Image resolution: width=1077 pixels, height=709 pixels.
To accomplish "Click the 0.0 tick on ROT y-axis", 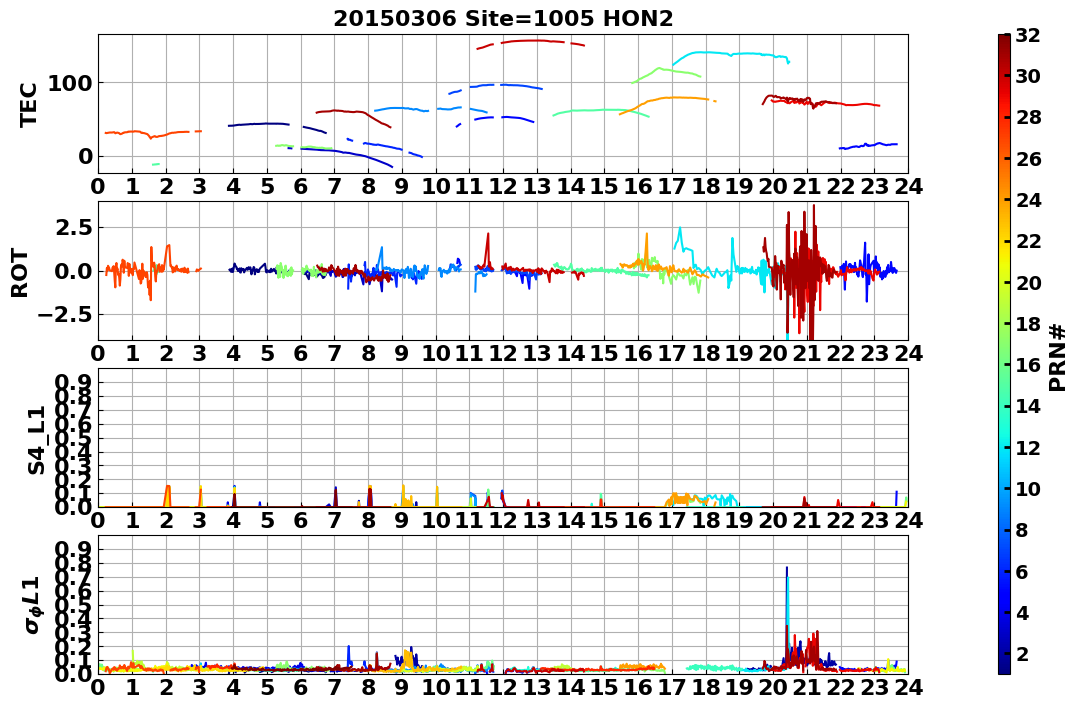I will click(74, 271).
